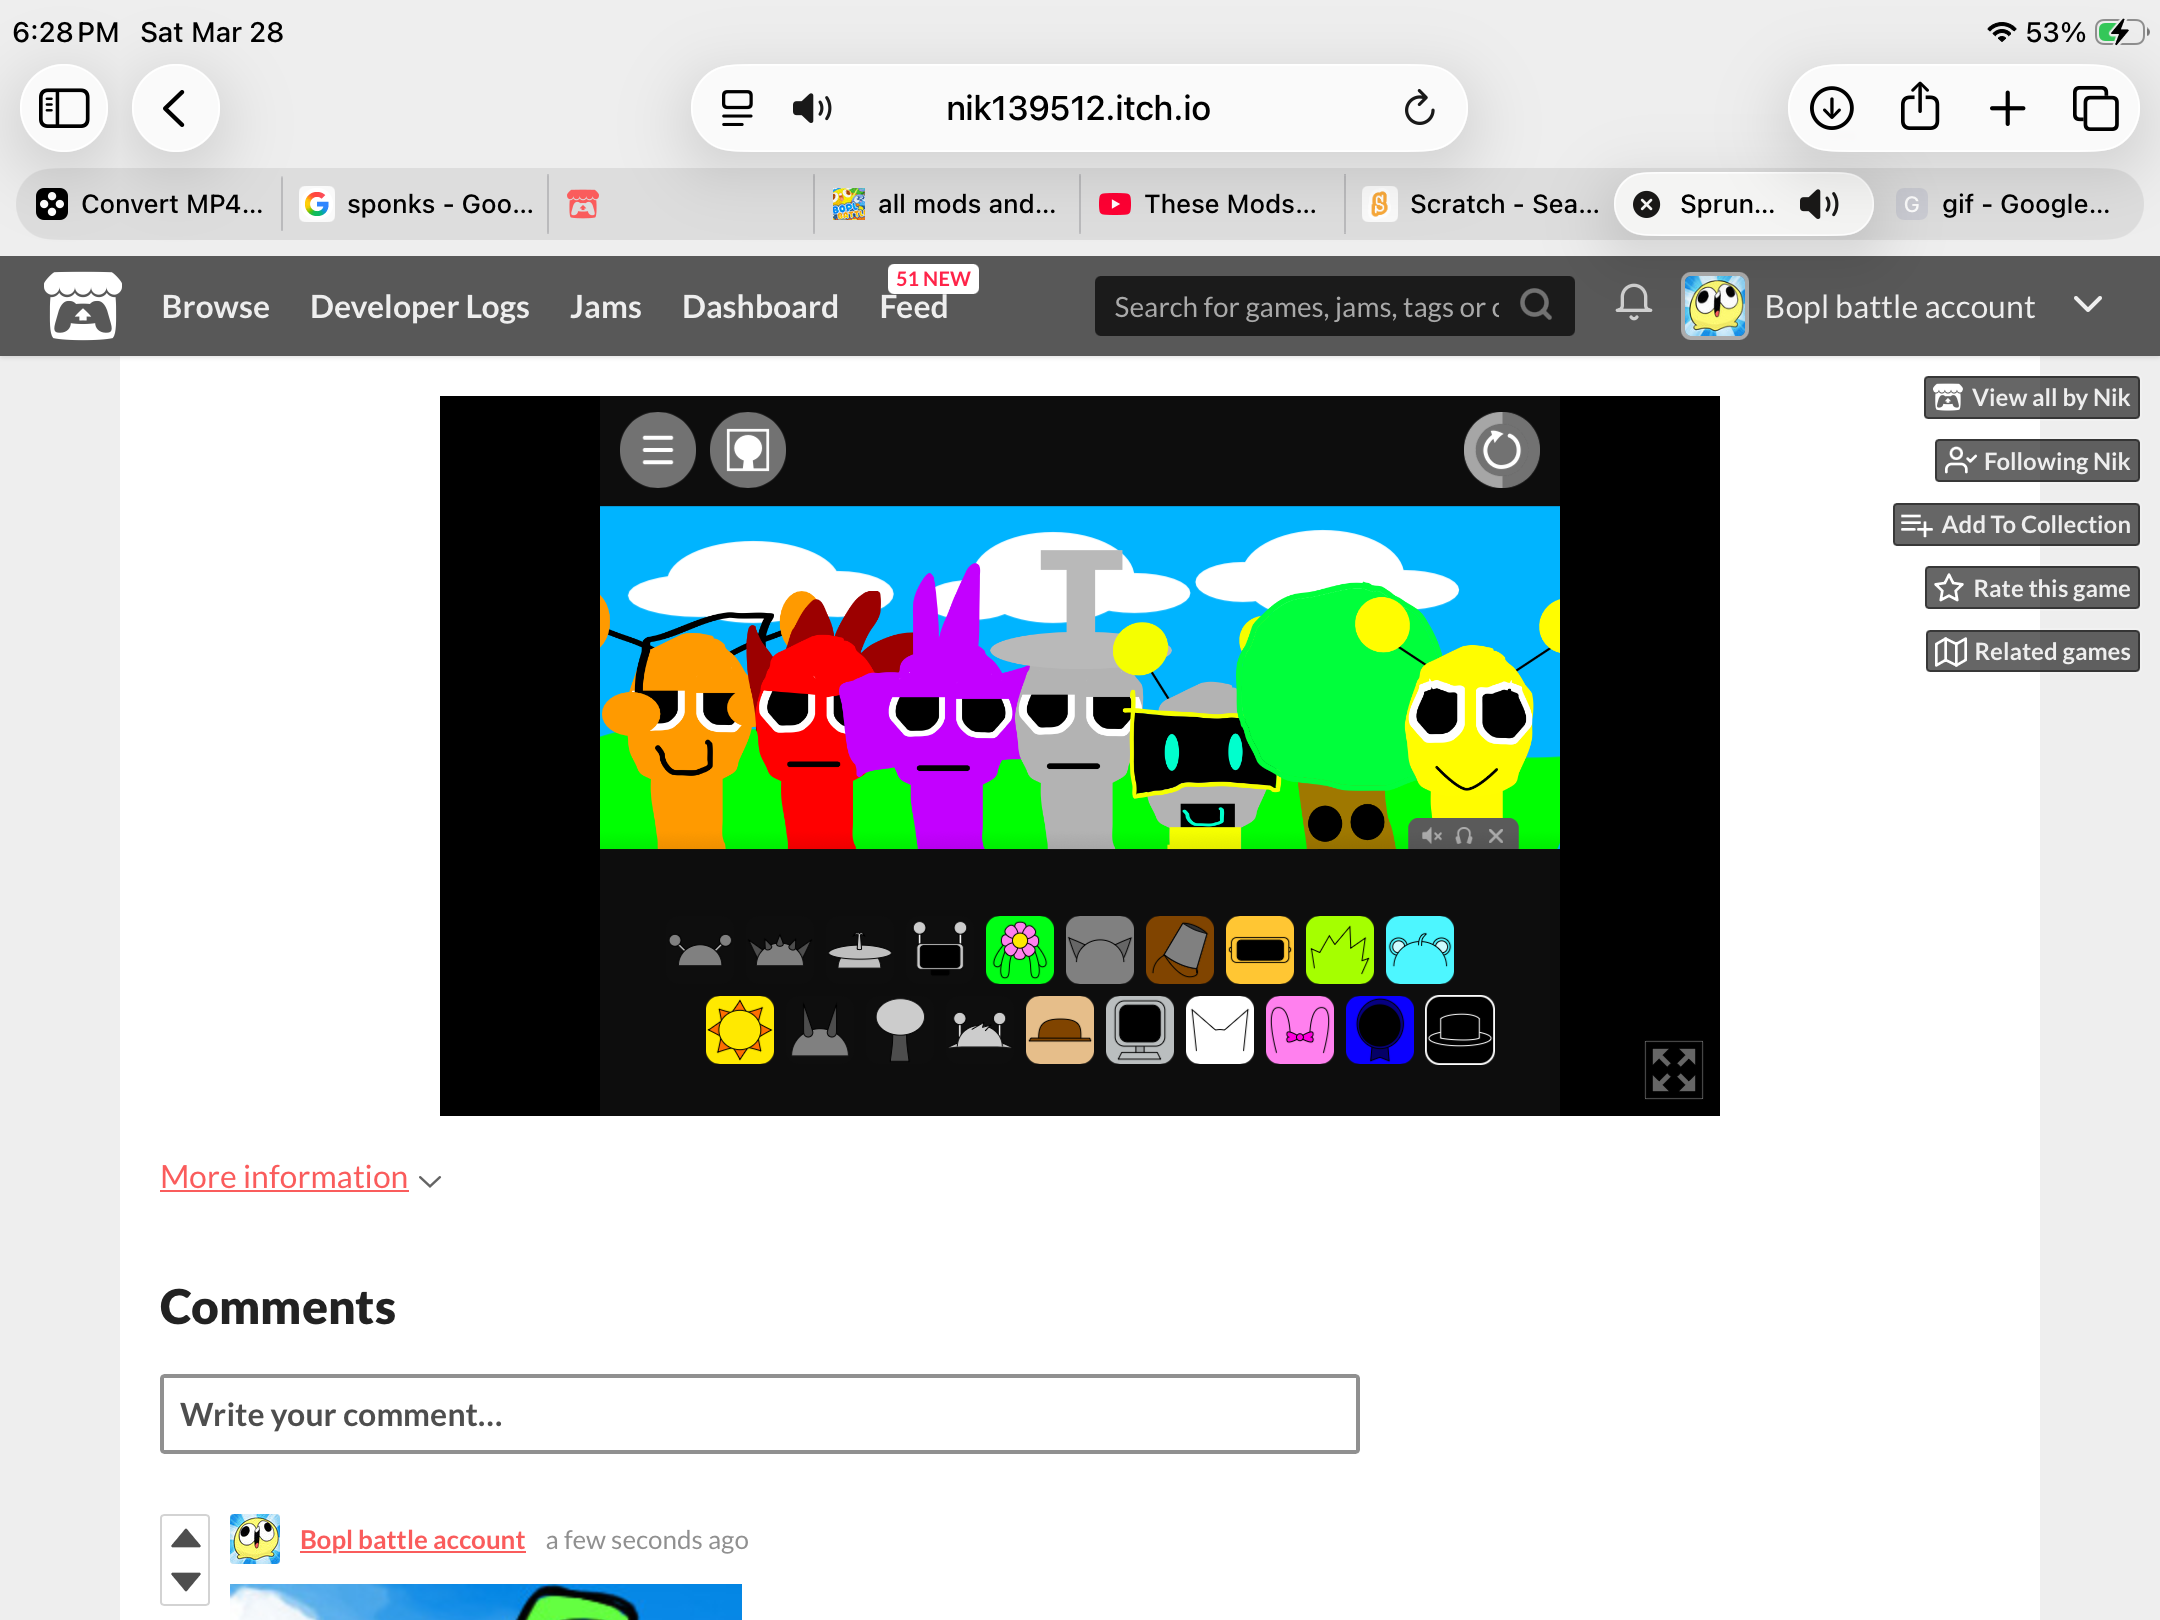The width and height of the screenshot is (2160, 1620).
Task: Click Add To Collection button
Action: click(x=2016, y=525)
